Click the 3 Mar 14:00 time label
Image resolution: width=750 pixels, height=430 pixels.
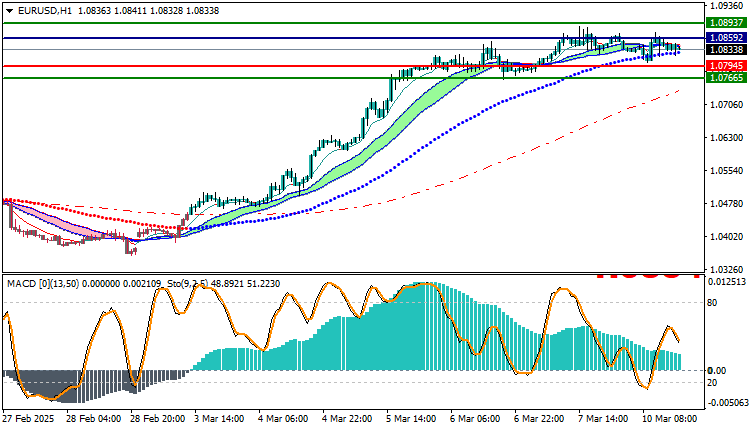219,419
